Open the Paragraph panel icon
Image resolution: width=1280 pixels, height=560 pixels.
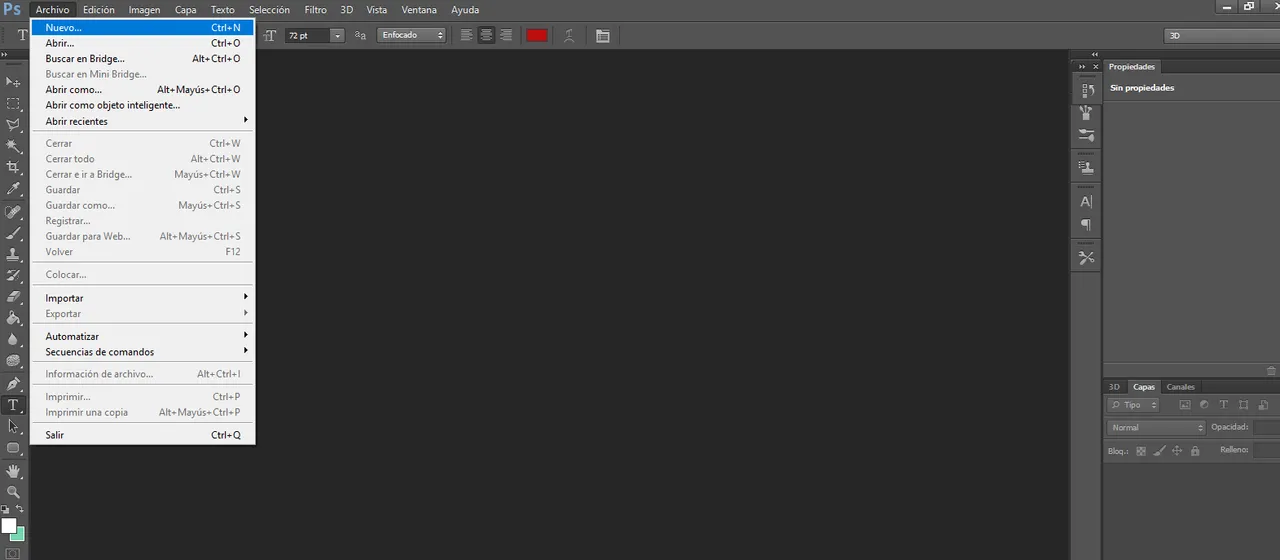[1086, 225]
